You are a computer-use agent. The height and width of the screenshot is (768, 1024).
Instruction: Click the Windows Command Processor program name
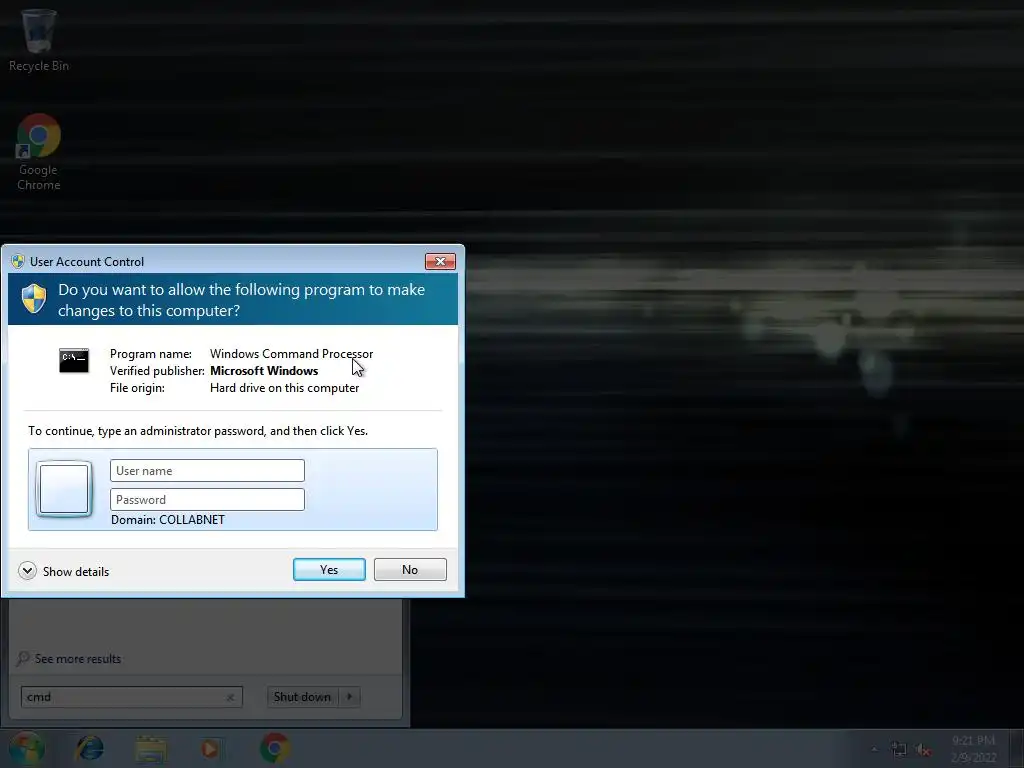291,354
